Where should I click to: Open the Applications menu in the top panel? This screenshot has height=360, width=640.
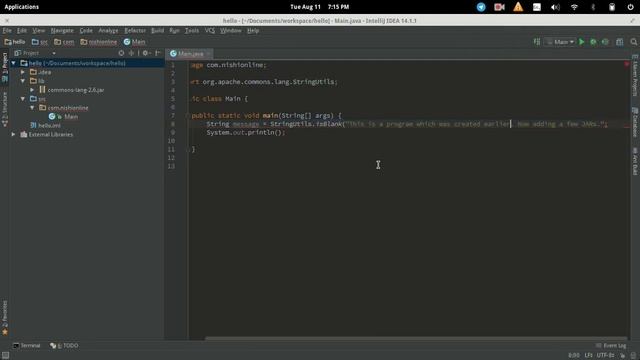[22, 7]
